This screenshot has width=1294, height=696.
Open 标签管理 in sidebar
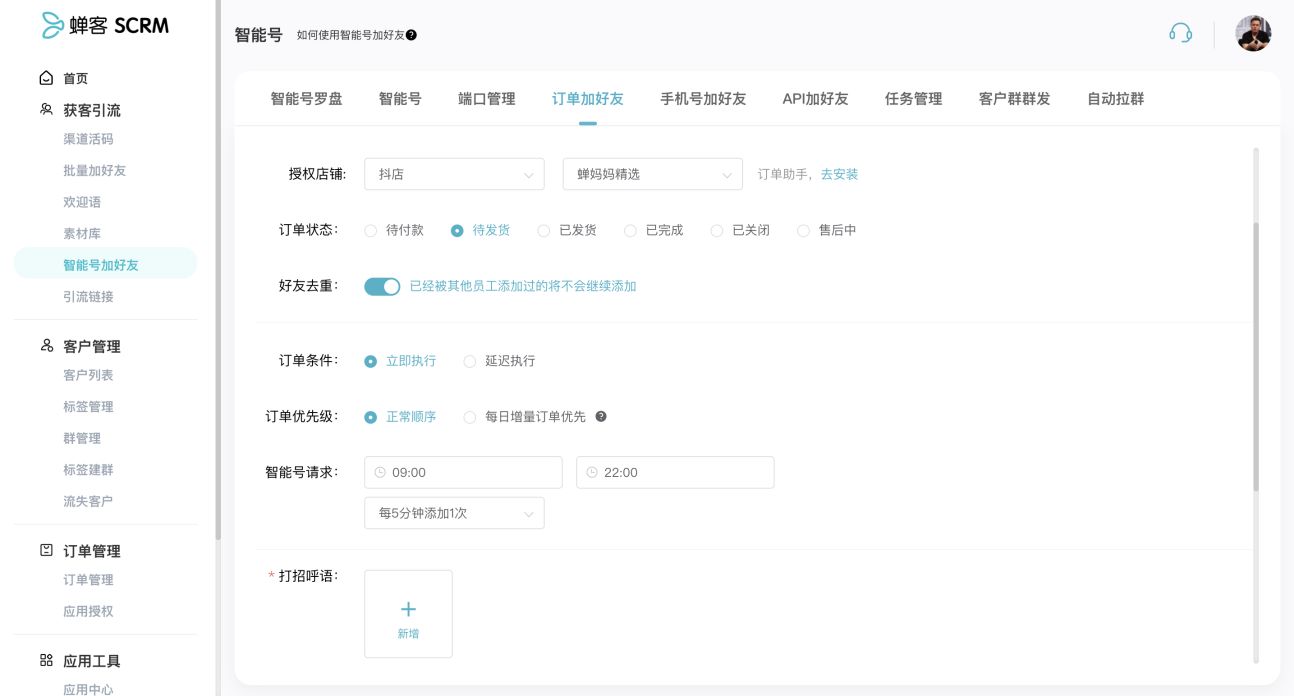(x=88, y=407)
